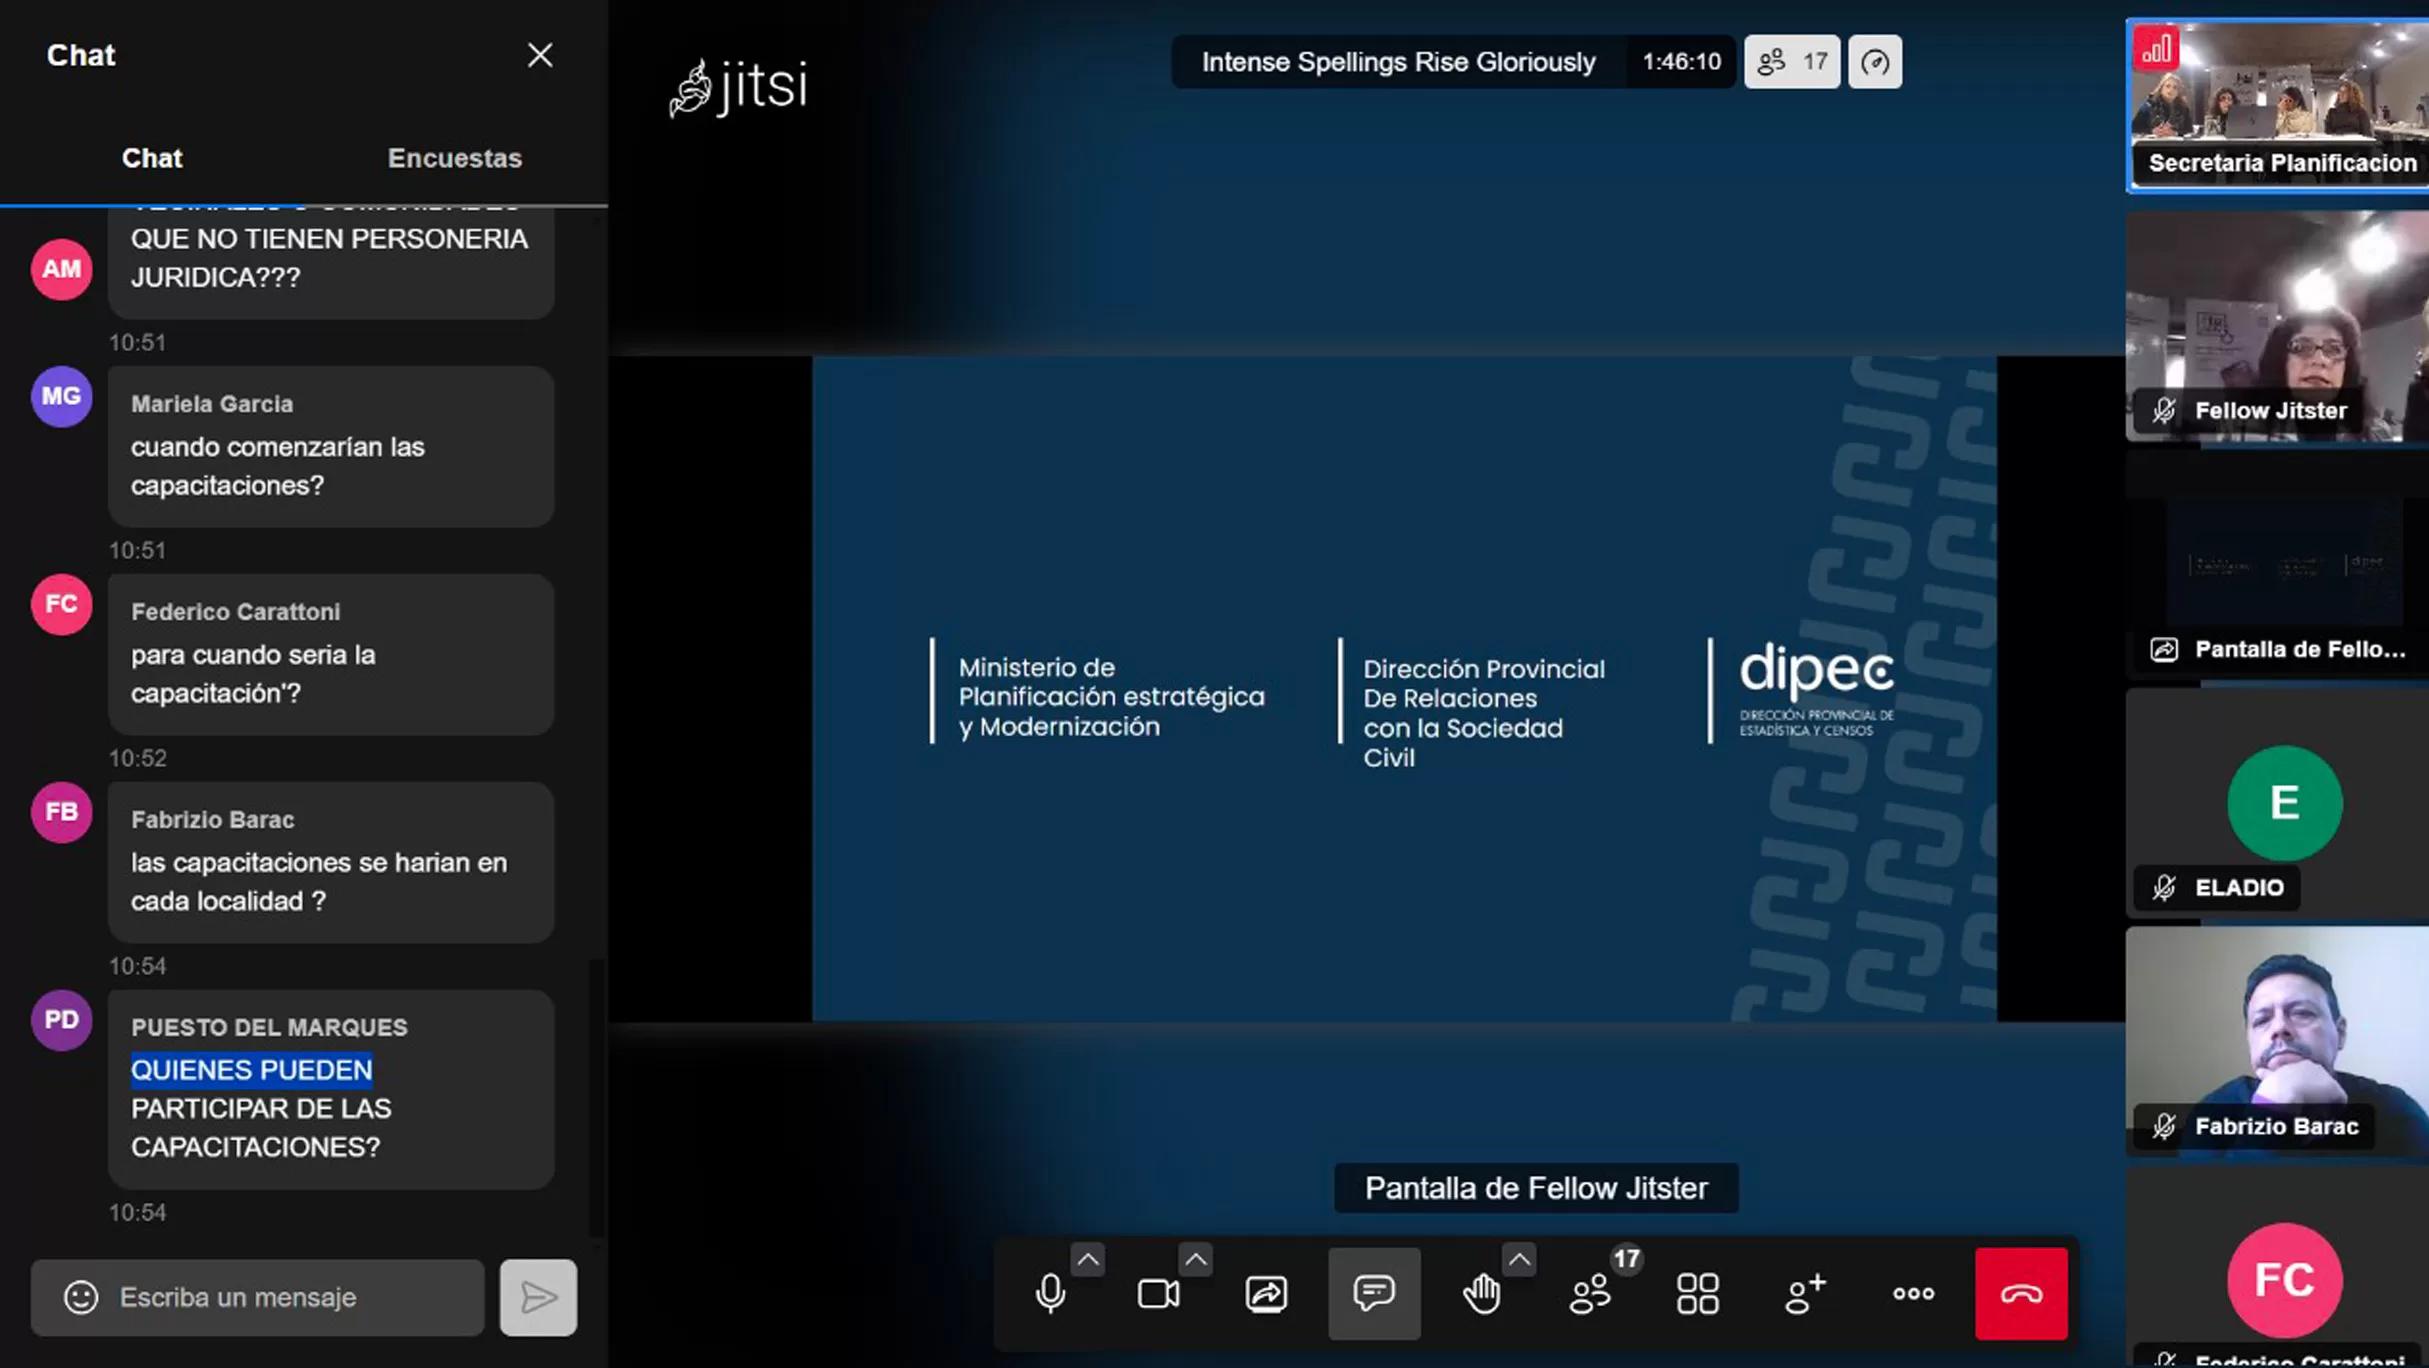Select ELADIO participant thumbnail
Image resolution: width=2429 pixels, height=1368 pixels.
2278,803
